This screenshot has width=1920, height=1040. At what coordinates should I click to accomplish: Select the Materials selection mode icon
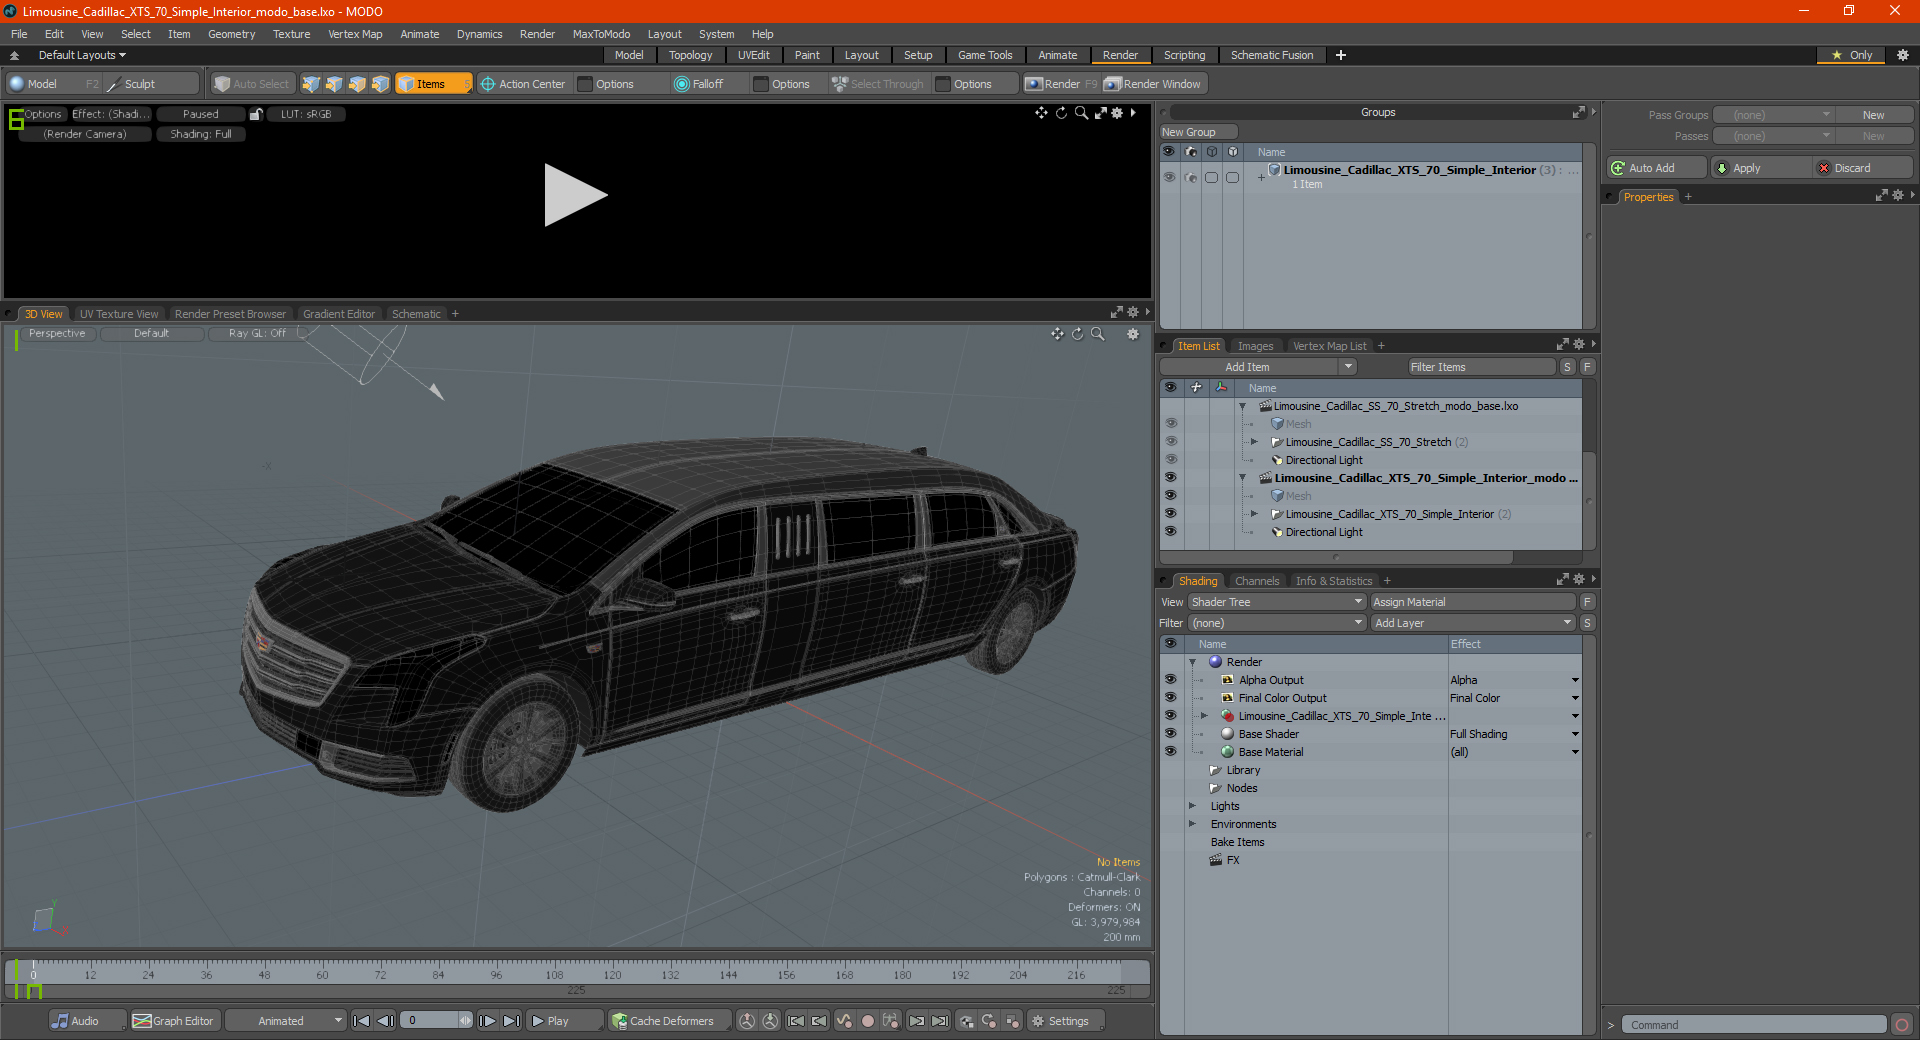pos(380,84)
